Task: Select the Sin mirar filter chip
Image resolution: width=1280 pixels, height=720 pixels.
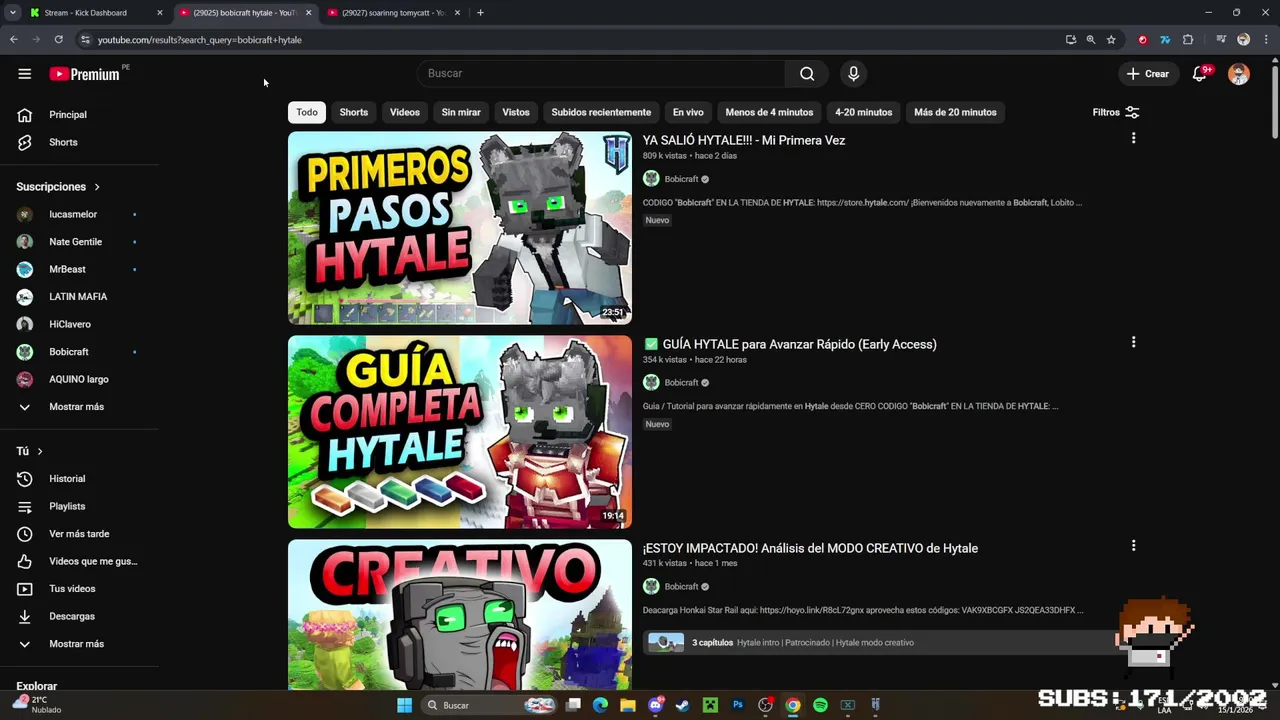Action: (461, 112)
